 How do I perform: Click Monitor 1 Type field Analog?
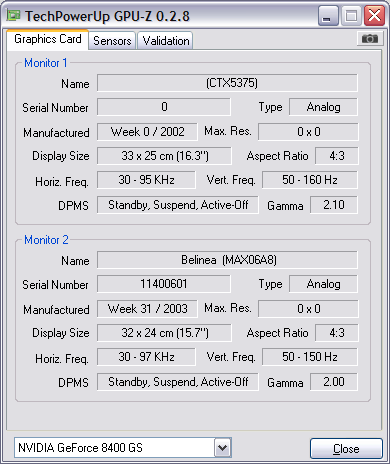[323, 107]
